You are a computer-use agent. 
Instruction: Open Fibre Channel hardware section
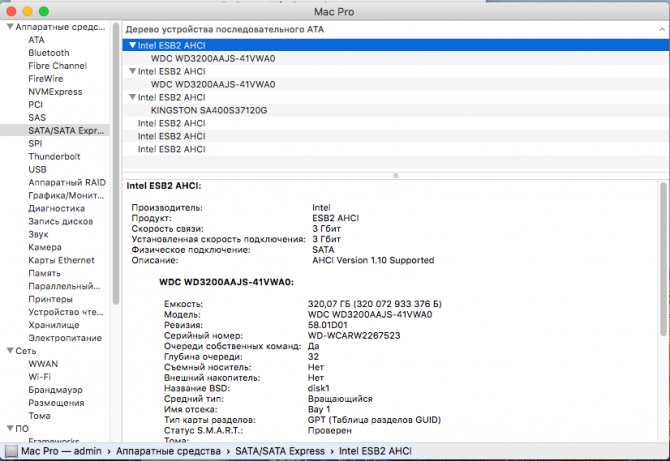click(x=57, y=66)
